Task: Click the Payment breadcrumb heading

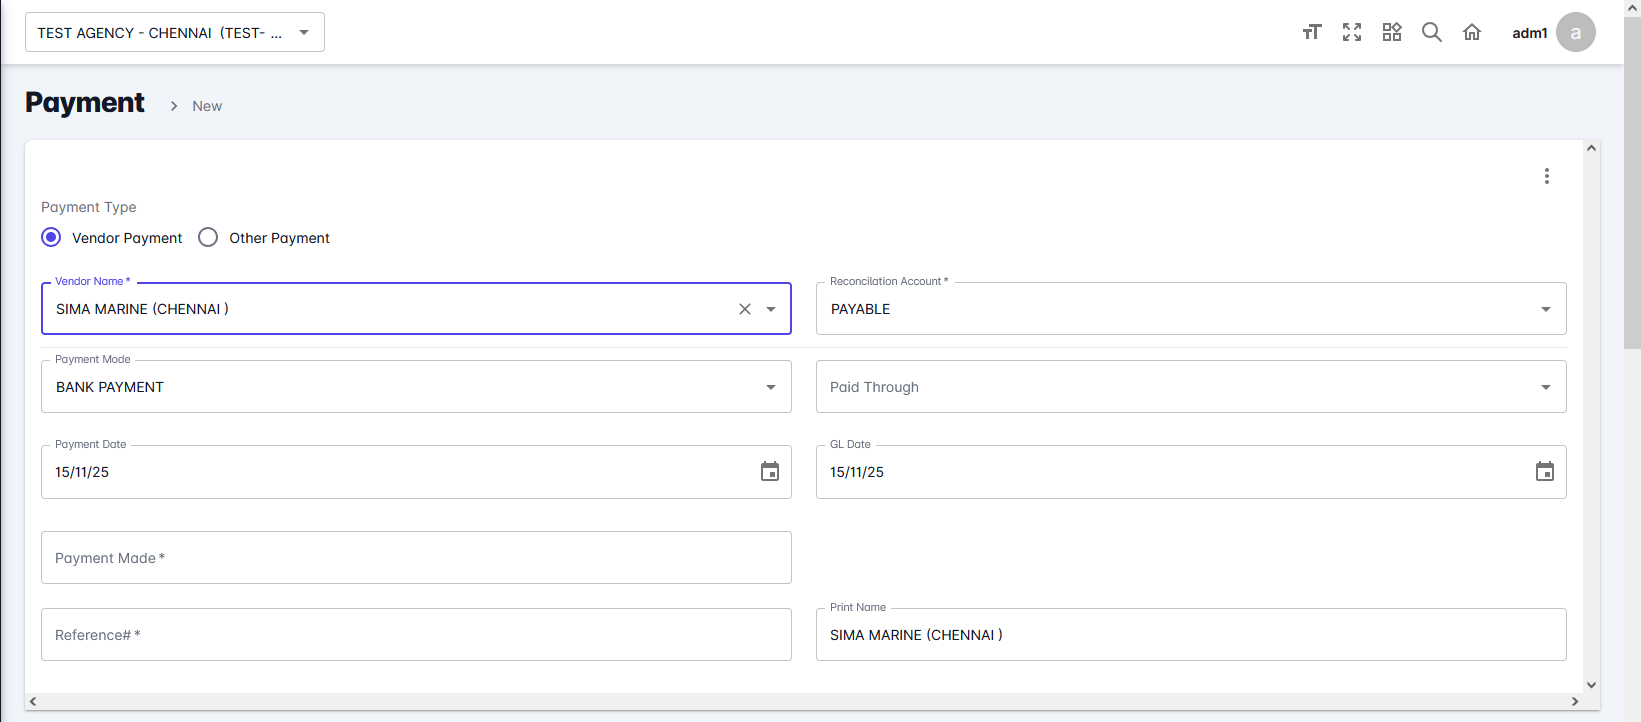Action: pos(85,103)
